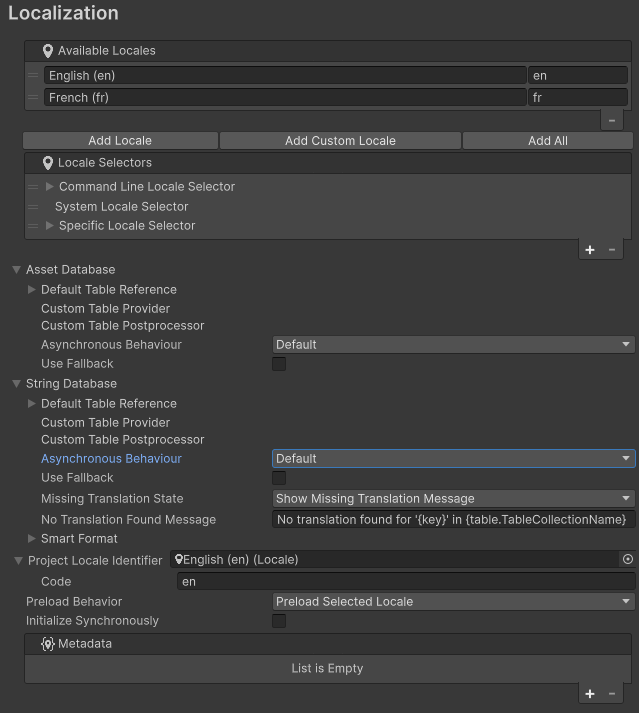Click the Add Custom Locale button
The image size is (639, 713).
tap(340, 141)
